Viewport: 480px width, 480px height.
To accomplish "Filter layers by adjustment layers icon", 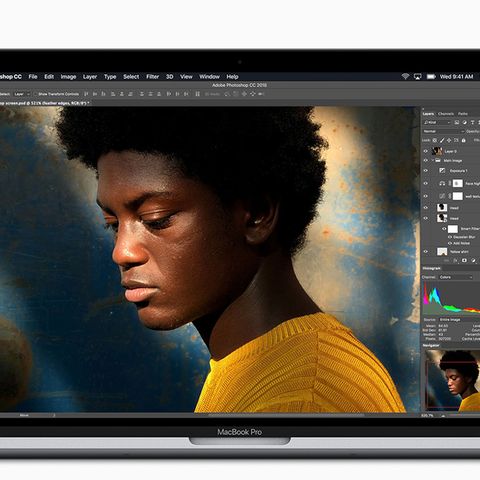I will [465, 122].
